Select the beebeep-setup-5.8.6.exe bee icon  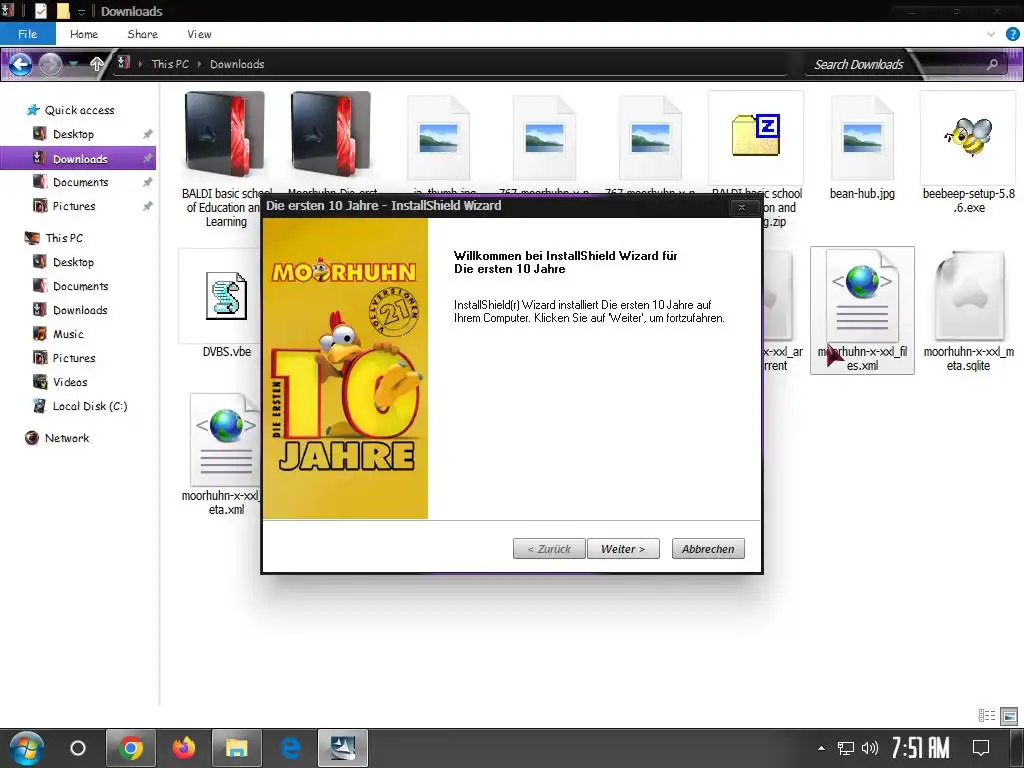tap(968, 136)
